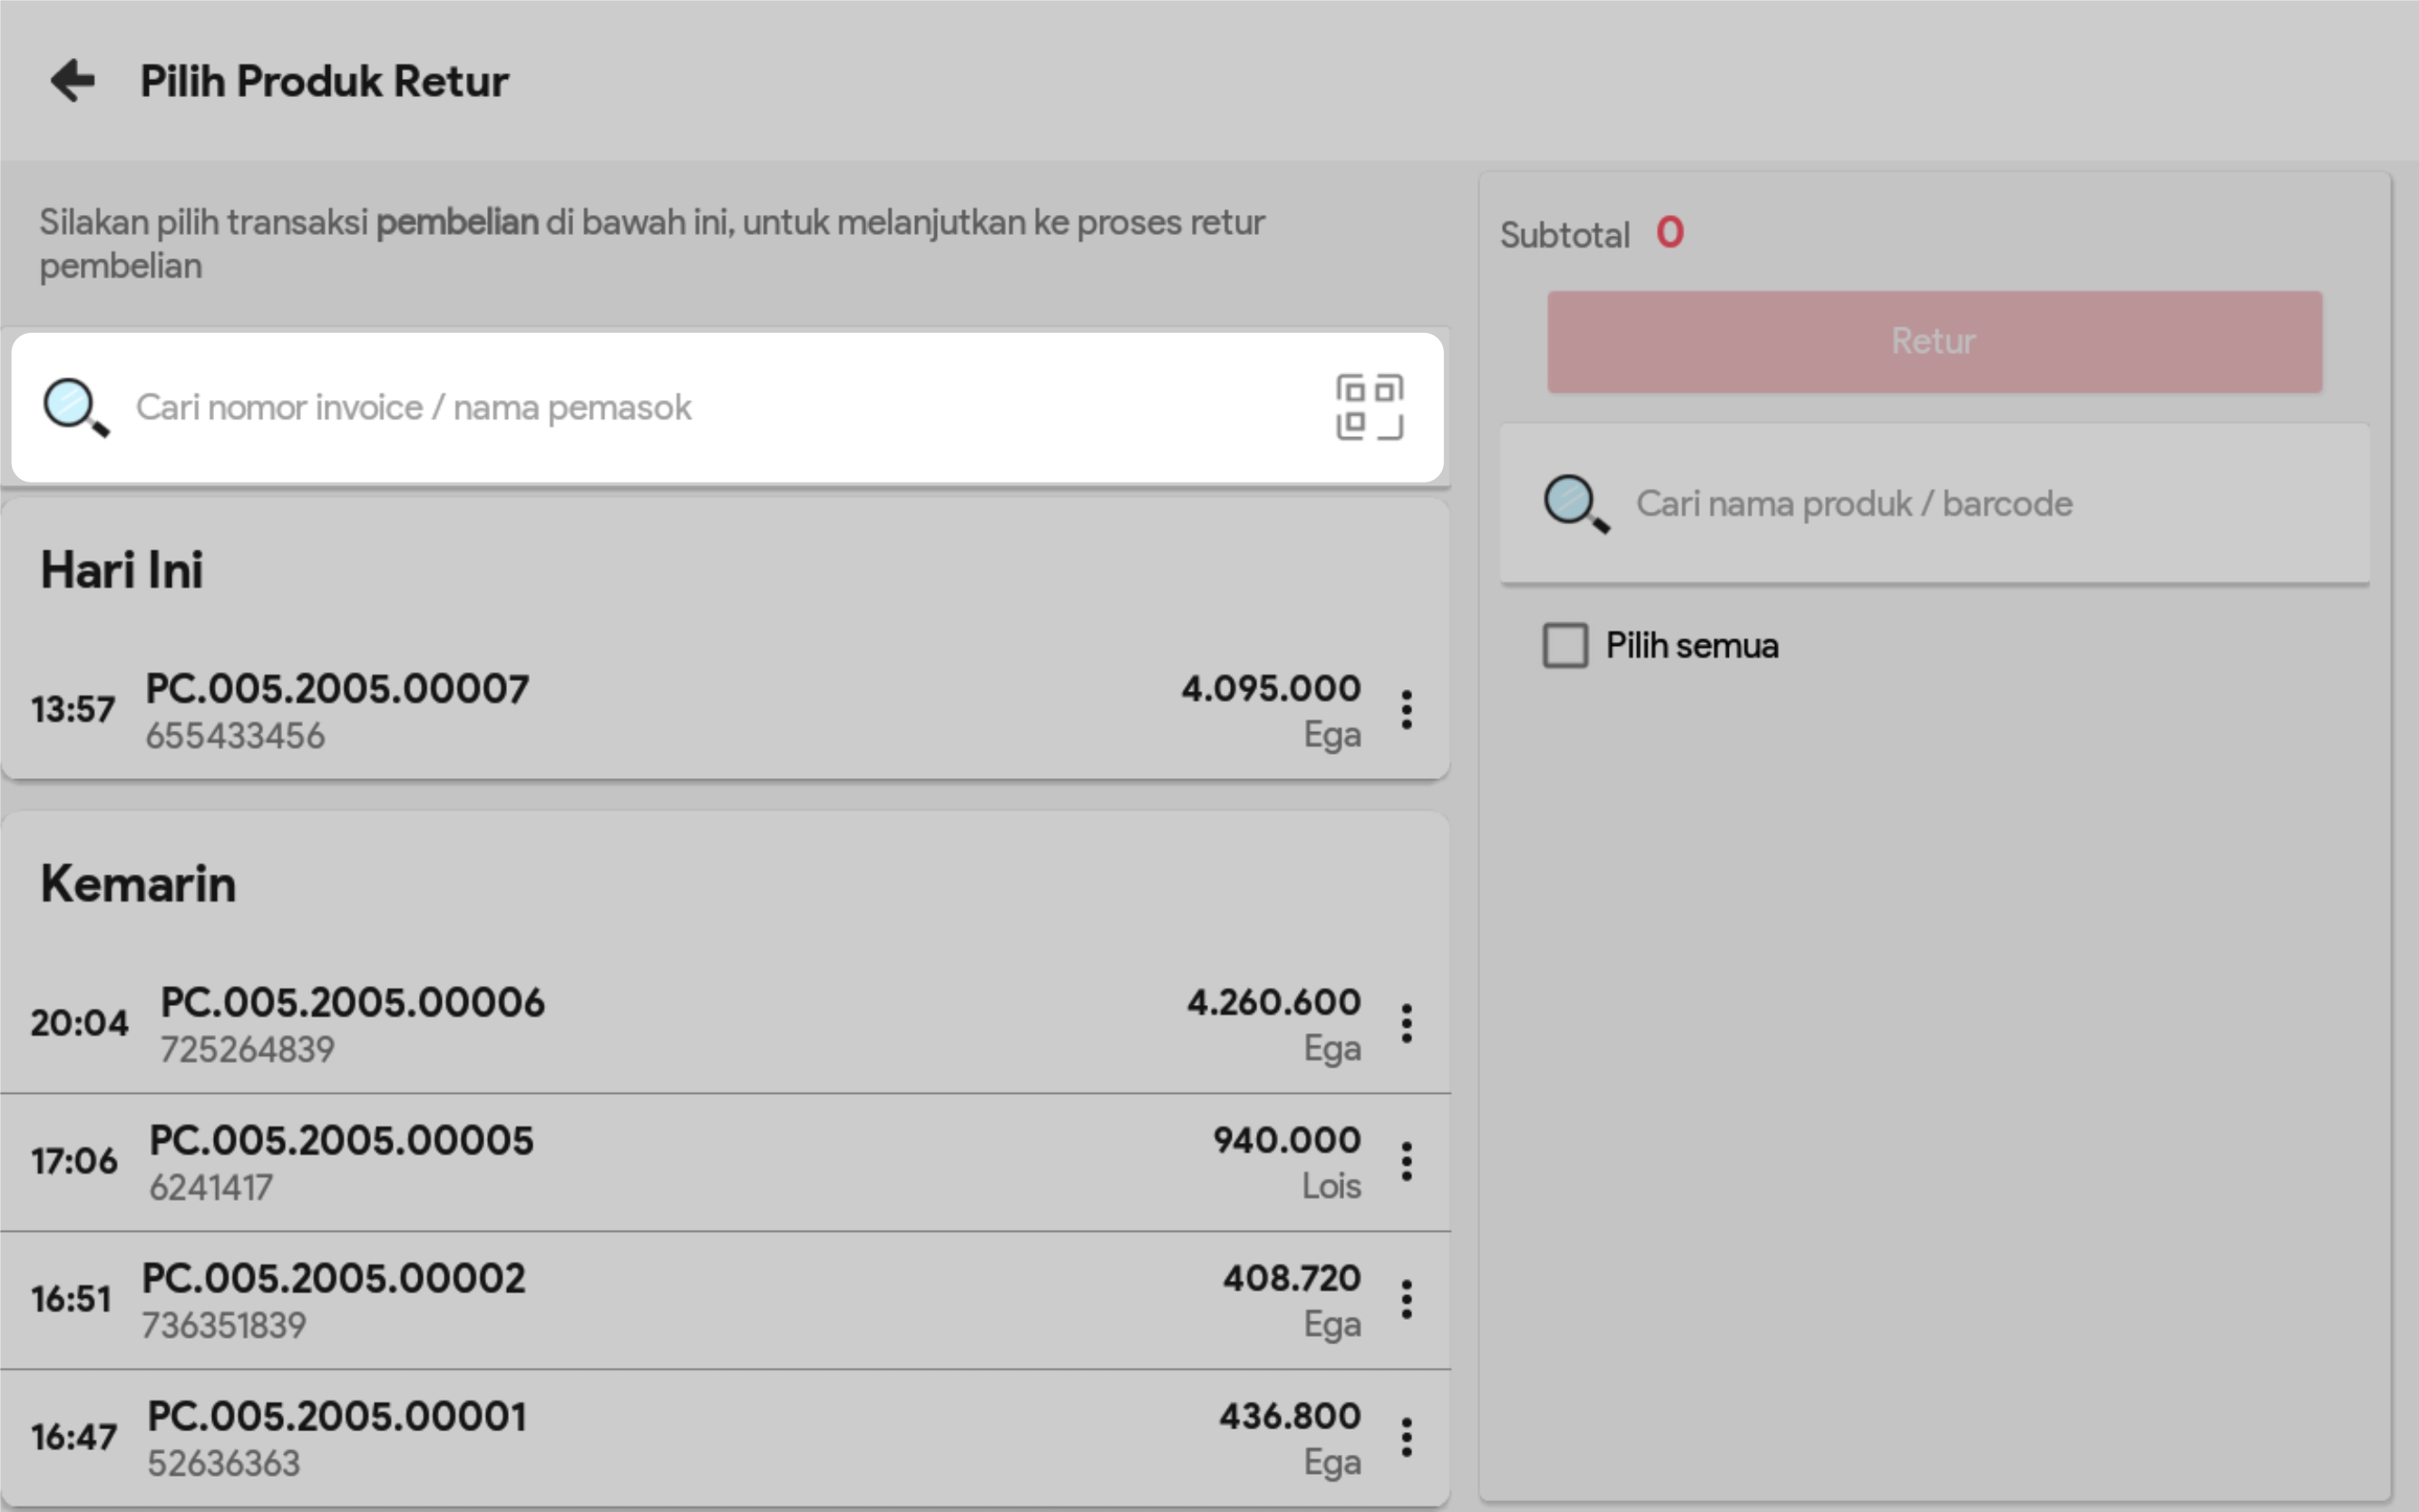The width and height of the screenshot is (2419, 1512).
Task: Open three-dot menu for PC.005.2005.00005
Action: pyautogui.click(x=1406, y=1162)
